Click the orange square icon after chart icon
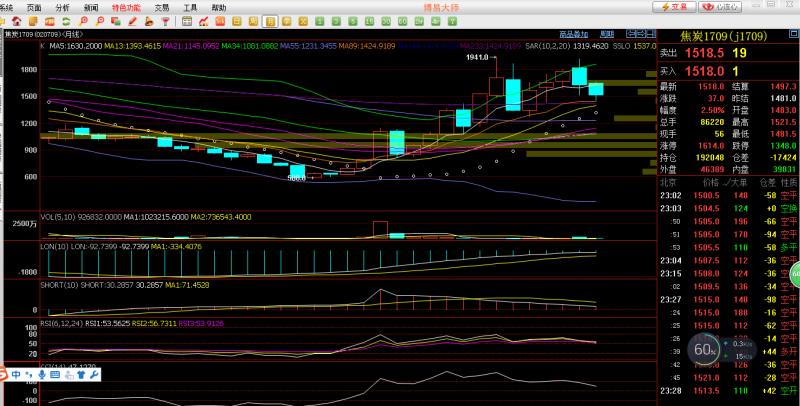The image size is (800, 406). coord(220,21)
